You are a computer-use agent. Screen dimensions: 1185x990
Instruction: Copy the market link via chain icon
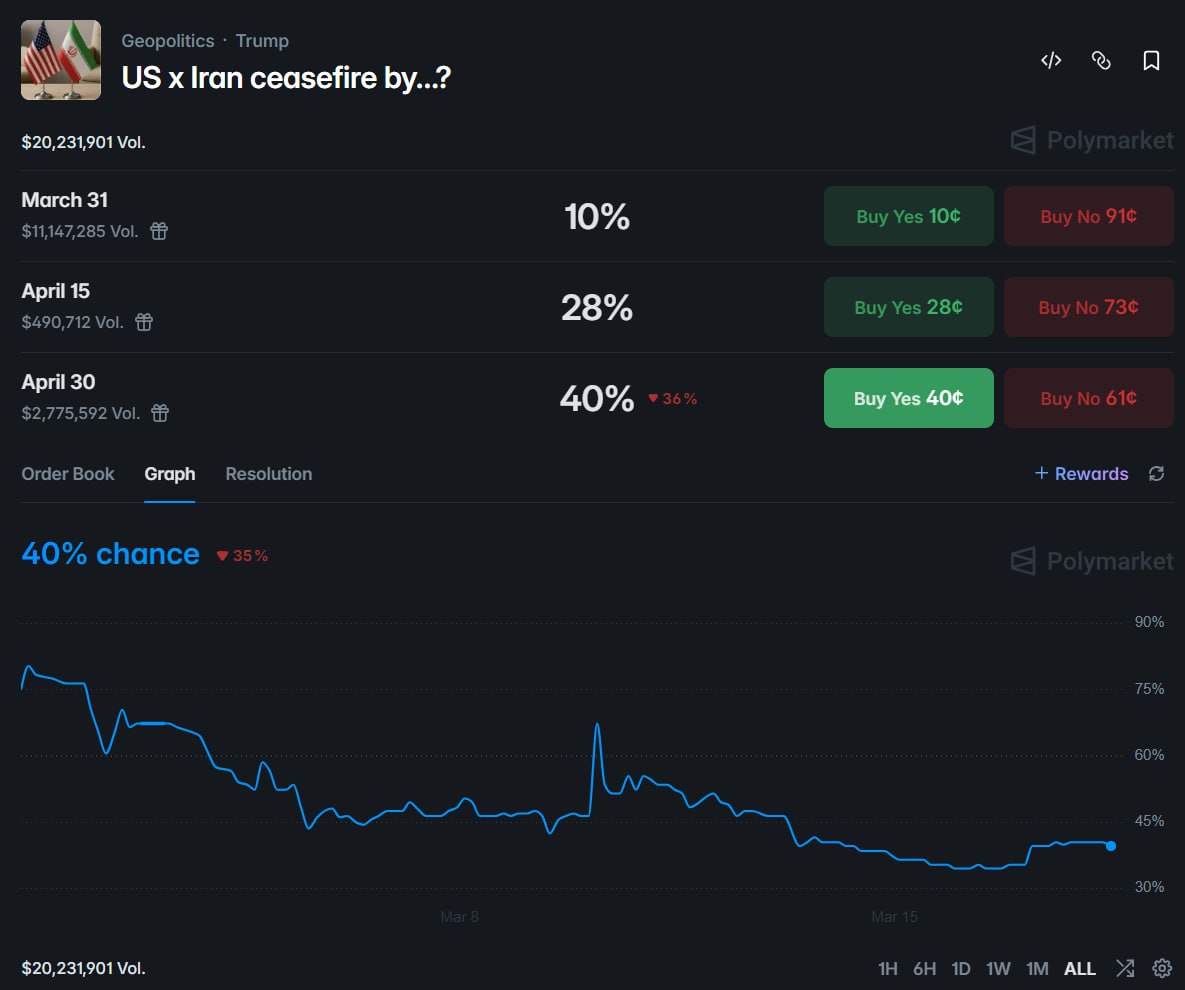coord(1101,60)
